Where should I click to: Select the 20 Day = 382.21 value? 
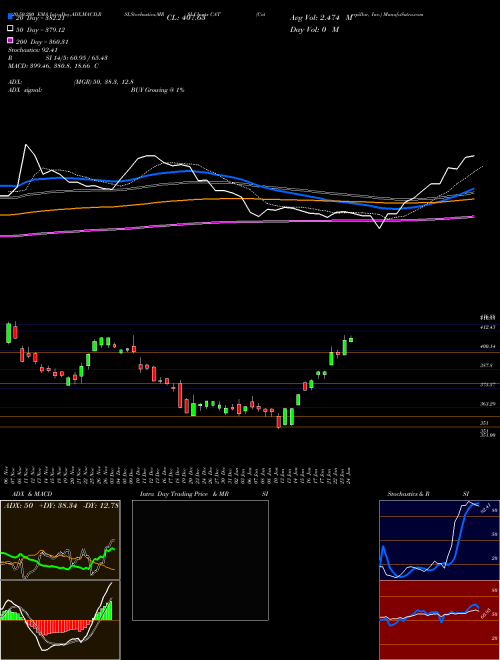(40, 18)
